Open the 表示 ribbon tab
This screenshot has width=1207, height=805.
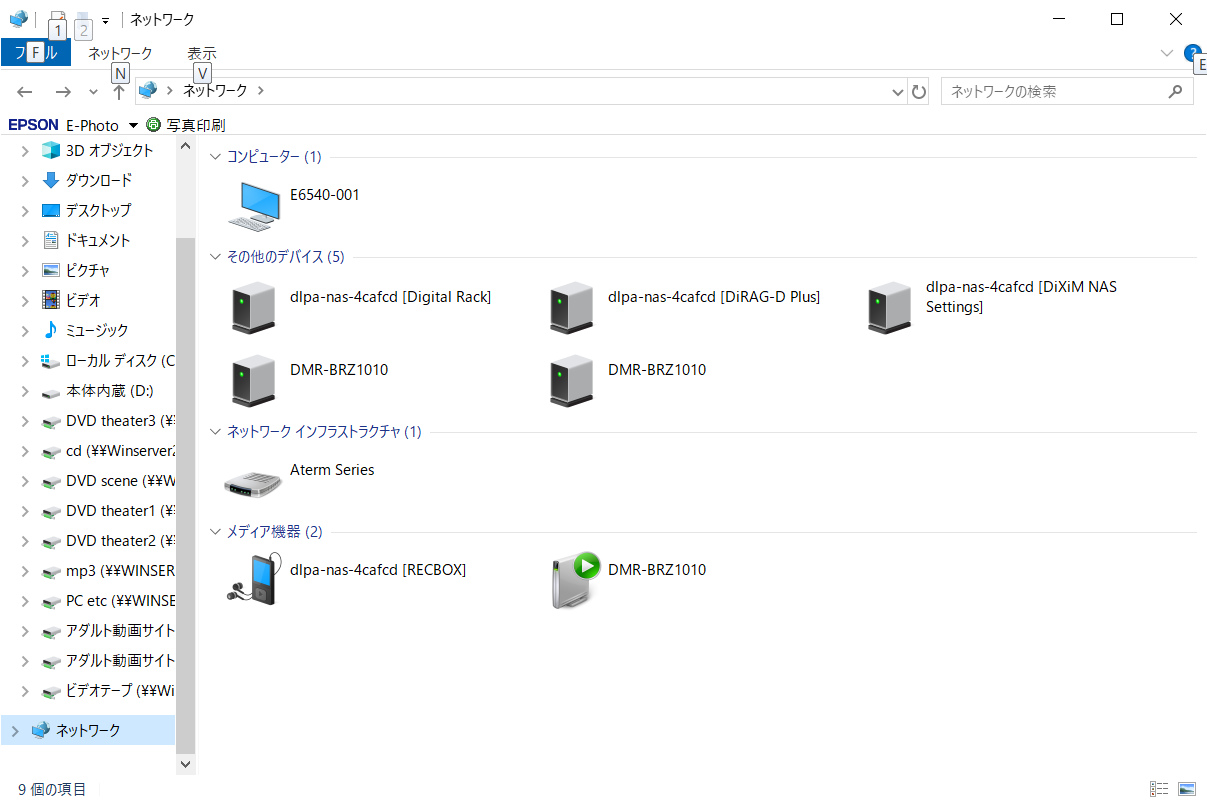click(202, 53)
